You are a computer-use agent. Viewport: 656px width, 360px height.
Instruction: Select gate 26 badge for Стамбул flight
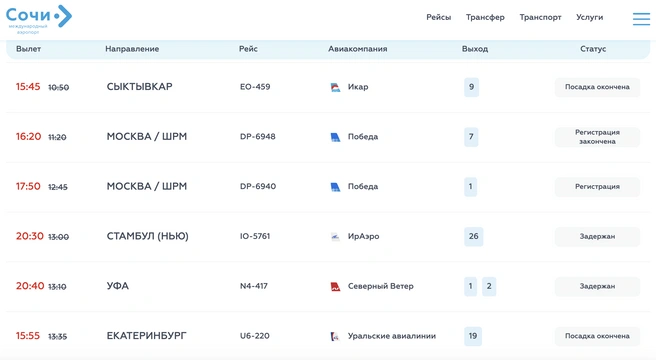[x=474, y=237]
